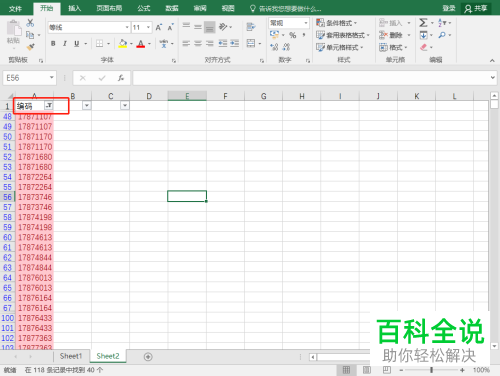Click the Tell Me search box
The image size is (500, 376).
[x=286, y=8]
